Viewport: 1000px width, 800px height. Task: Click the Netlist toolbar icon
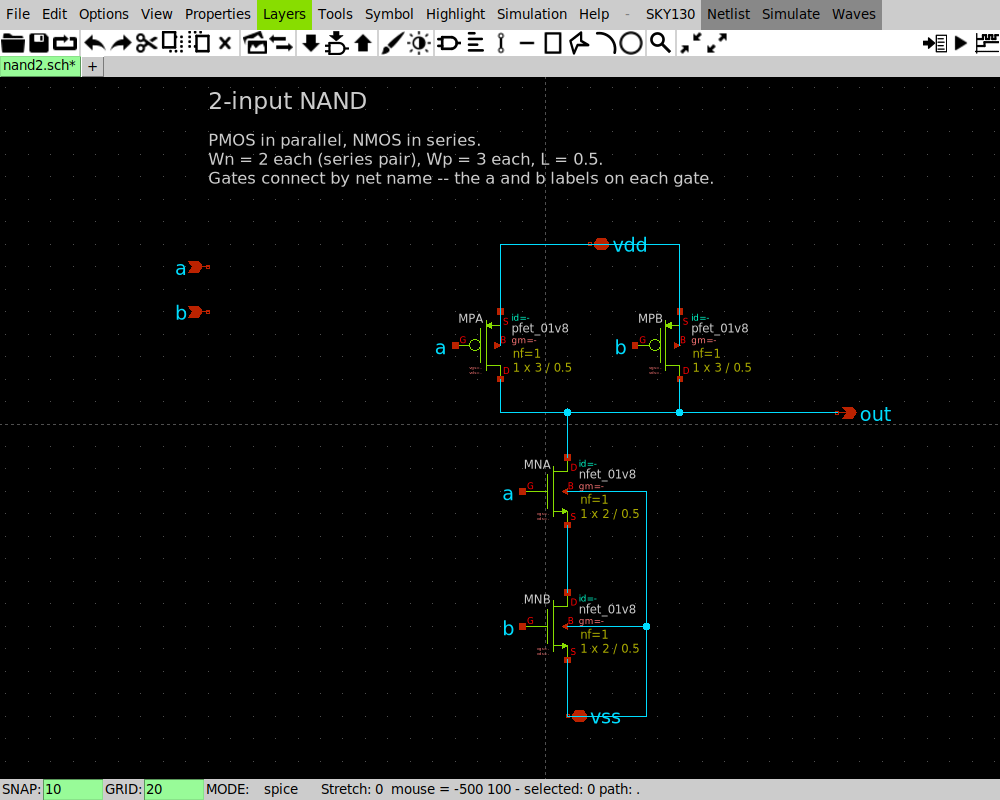935,43
